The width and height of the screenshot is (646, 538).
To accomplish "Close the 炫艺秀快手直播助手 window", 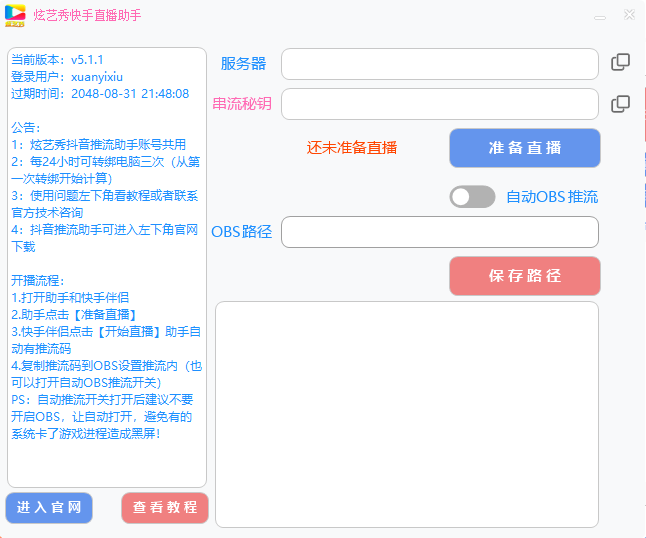I will point(629,15).
